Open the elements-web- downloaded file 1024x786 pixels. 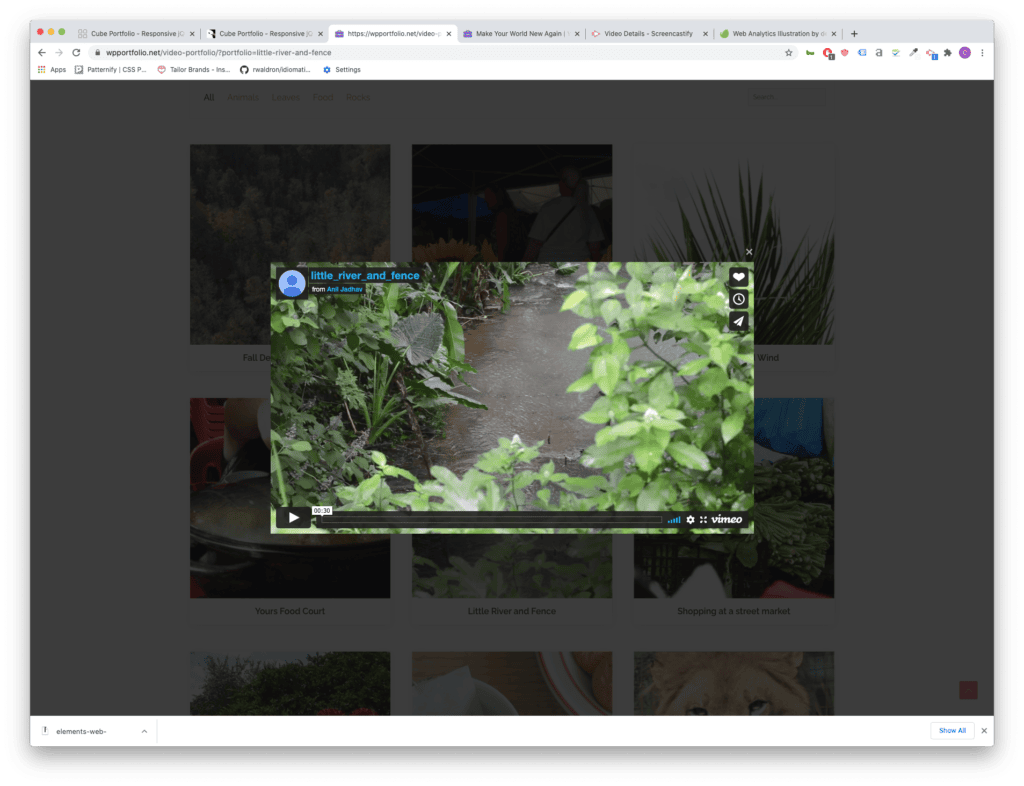(81, 732)
